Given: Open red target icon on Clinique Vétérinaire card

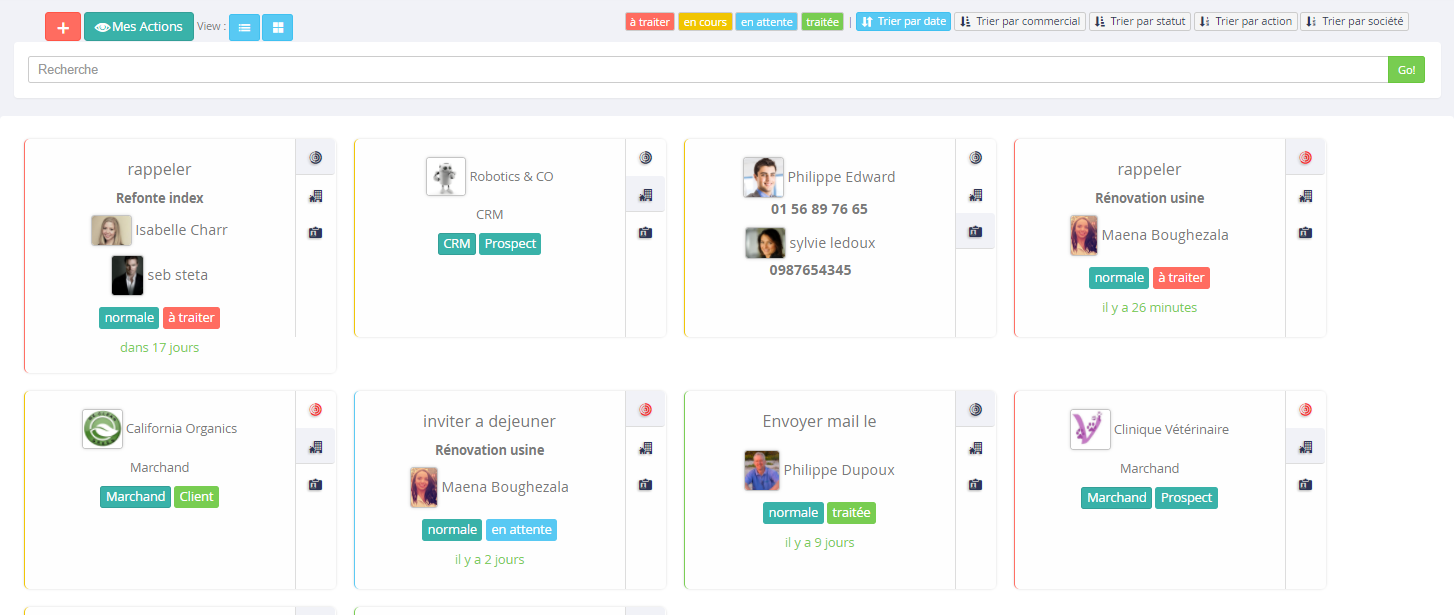Looking at the screenshot, I should [1305, 410].
